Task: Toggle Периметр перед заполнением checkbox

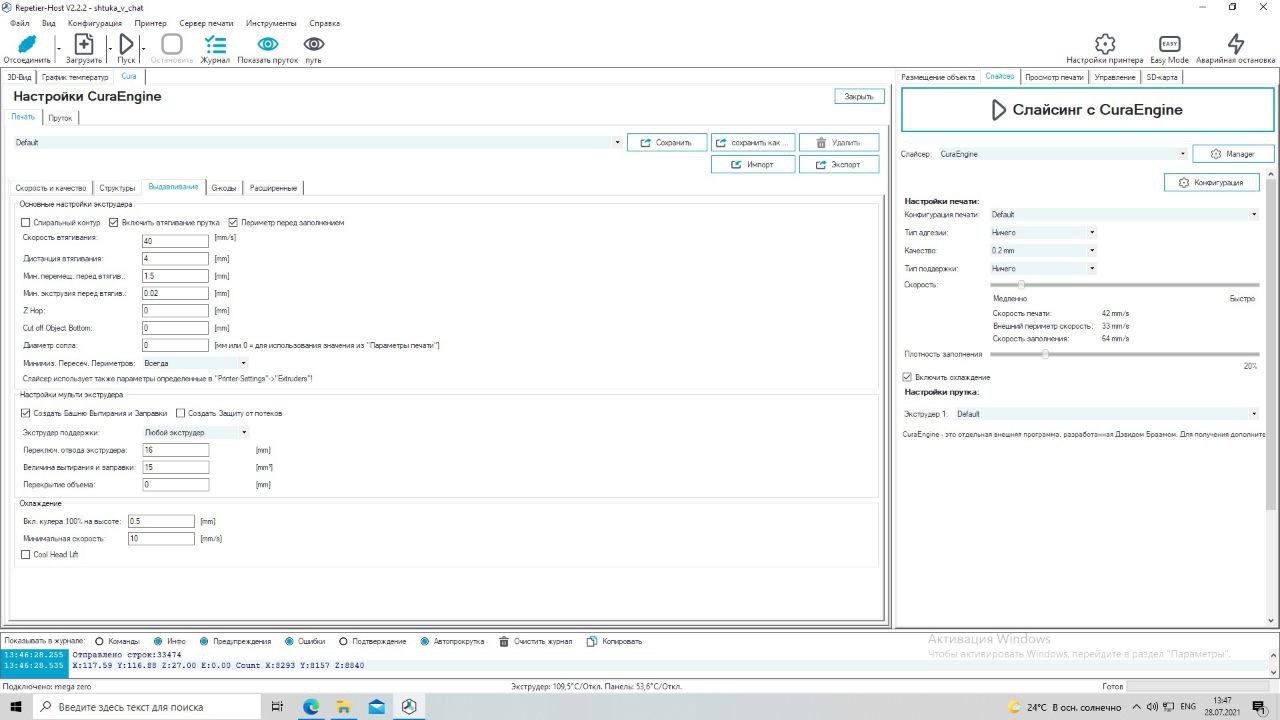Action: 234,222
